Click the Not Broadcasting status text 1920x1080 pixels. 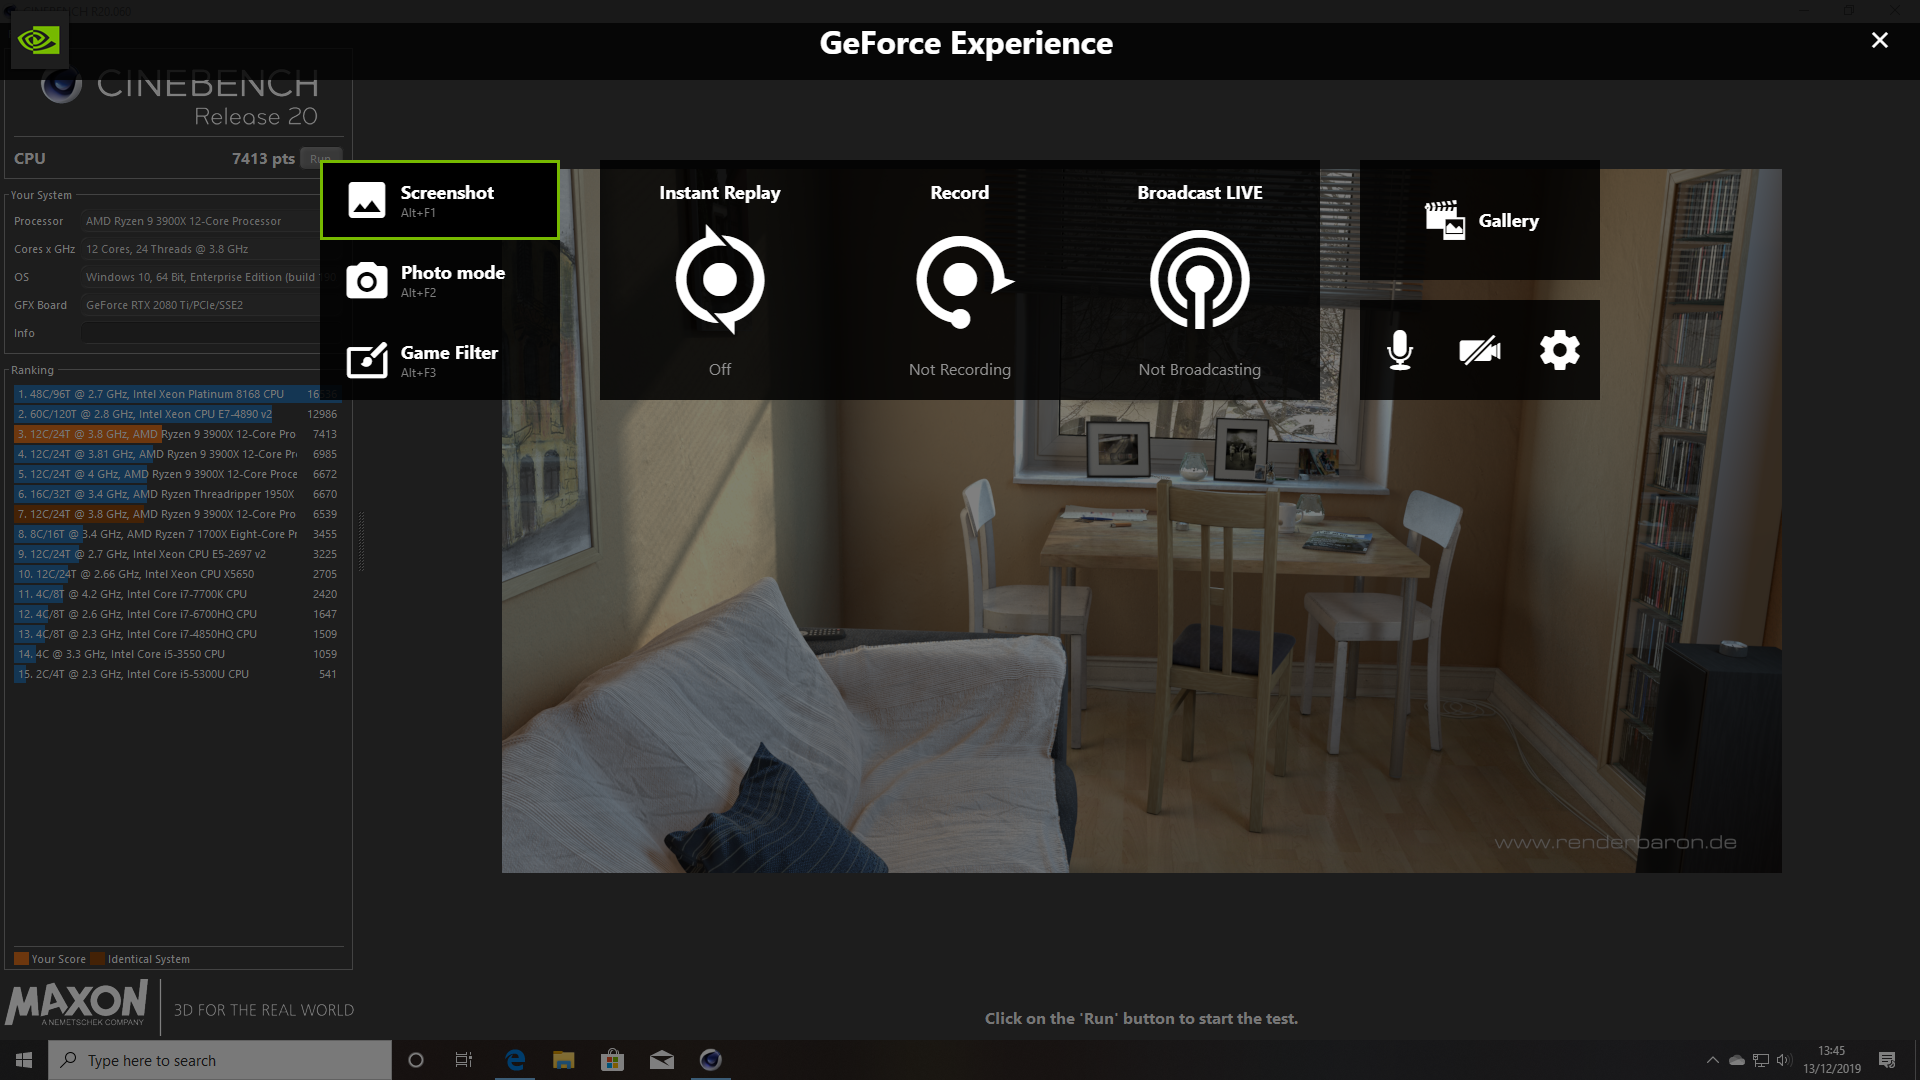pos(1200,369)
